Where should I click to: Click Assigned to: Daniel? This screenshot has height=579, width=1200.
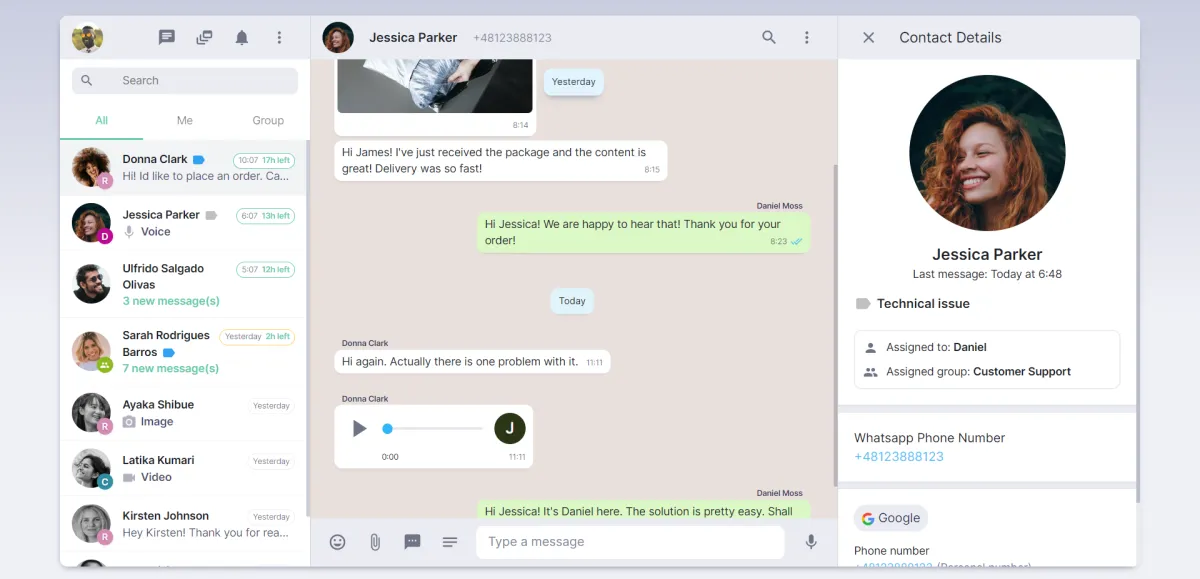pos(936,347)
